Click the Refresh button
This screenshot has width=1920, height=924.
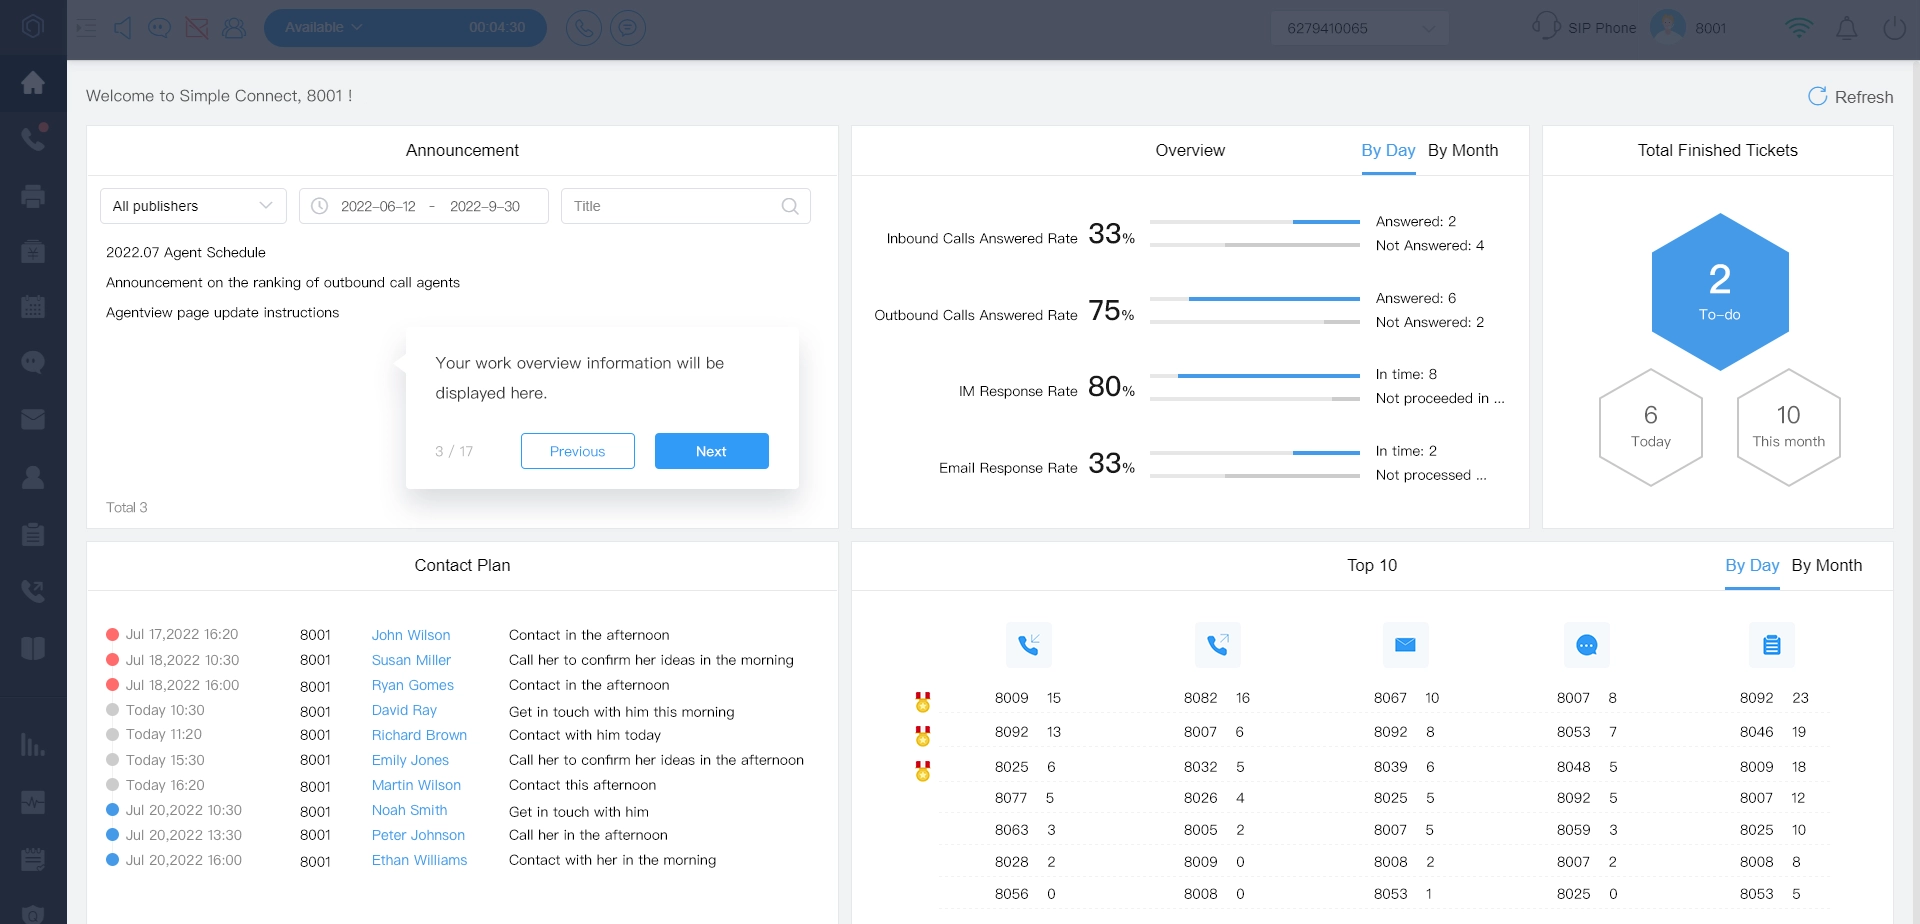pos(1850,97)
